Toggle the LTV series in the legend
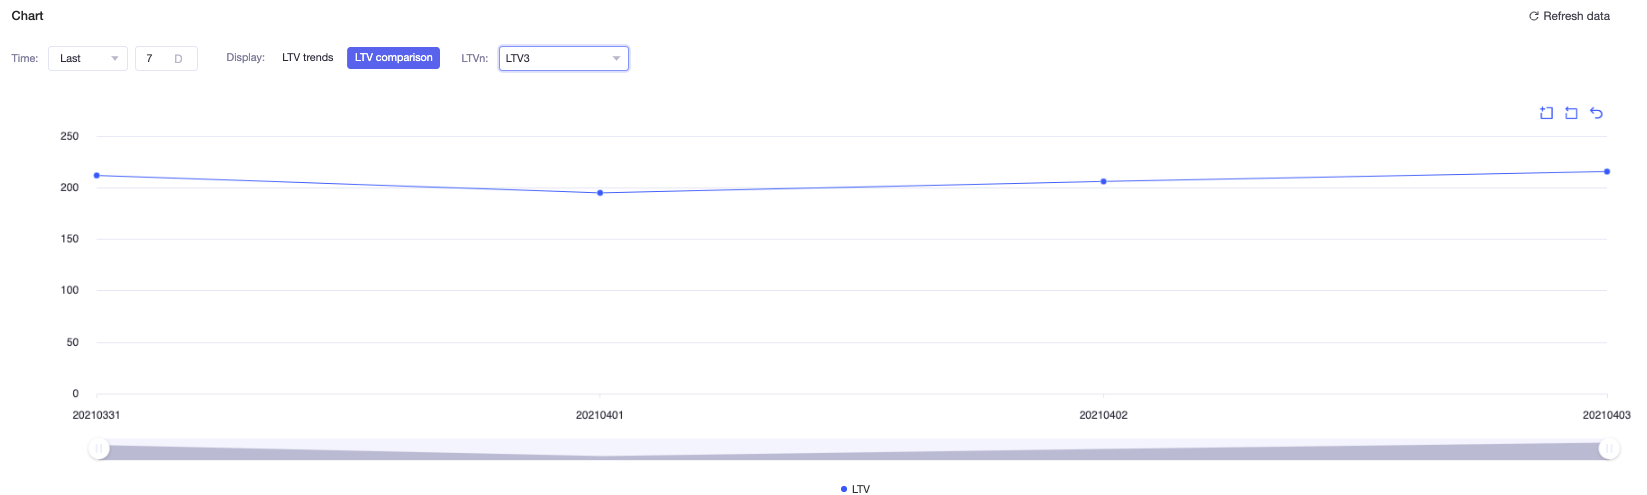The height and width of the screenshot is (495, 1647). click(855, 489)
